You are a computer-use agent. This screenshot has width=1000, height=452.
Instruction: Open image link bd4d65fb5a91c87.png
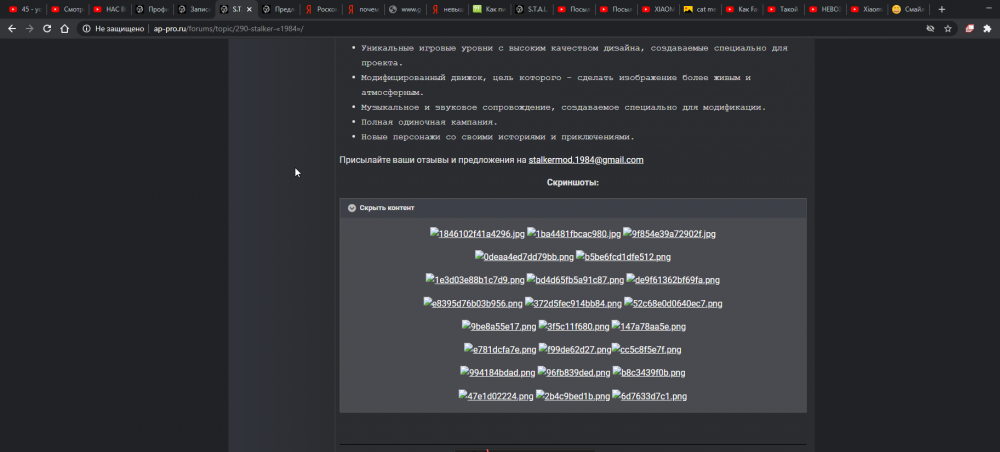(575, 280)
